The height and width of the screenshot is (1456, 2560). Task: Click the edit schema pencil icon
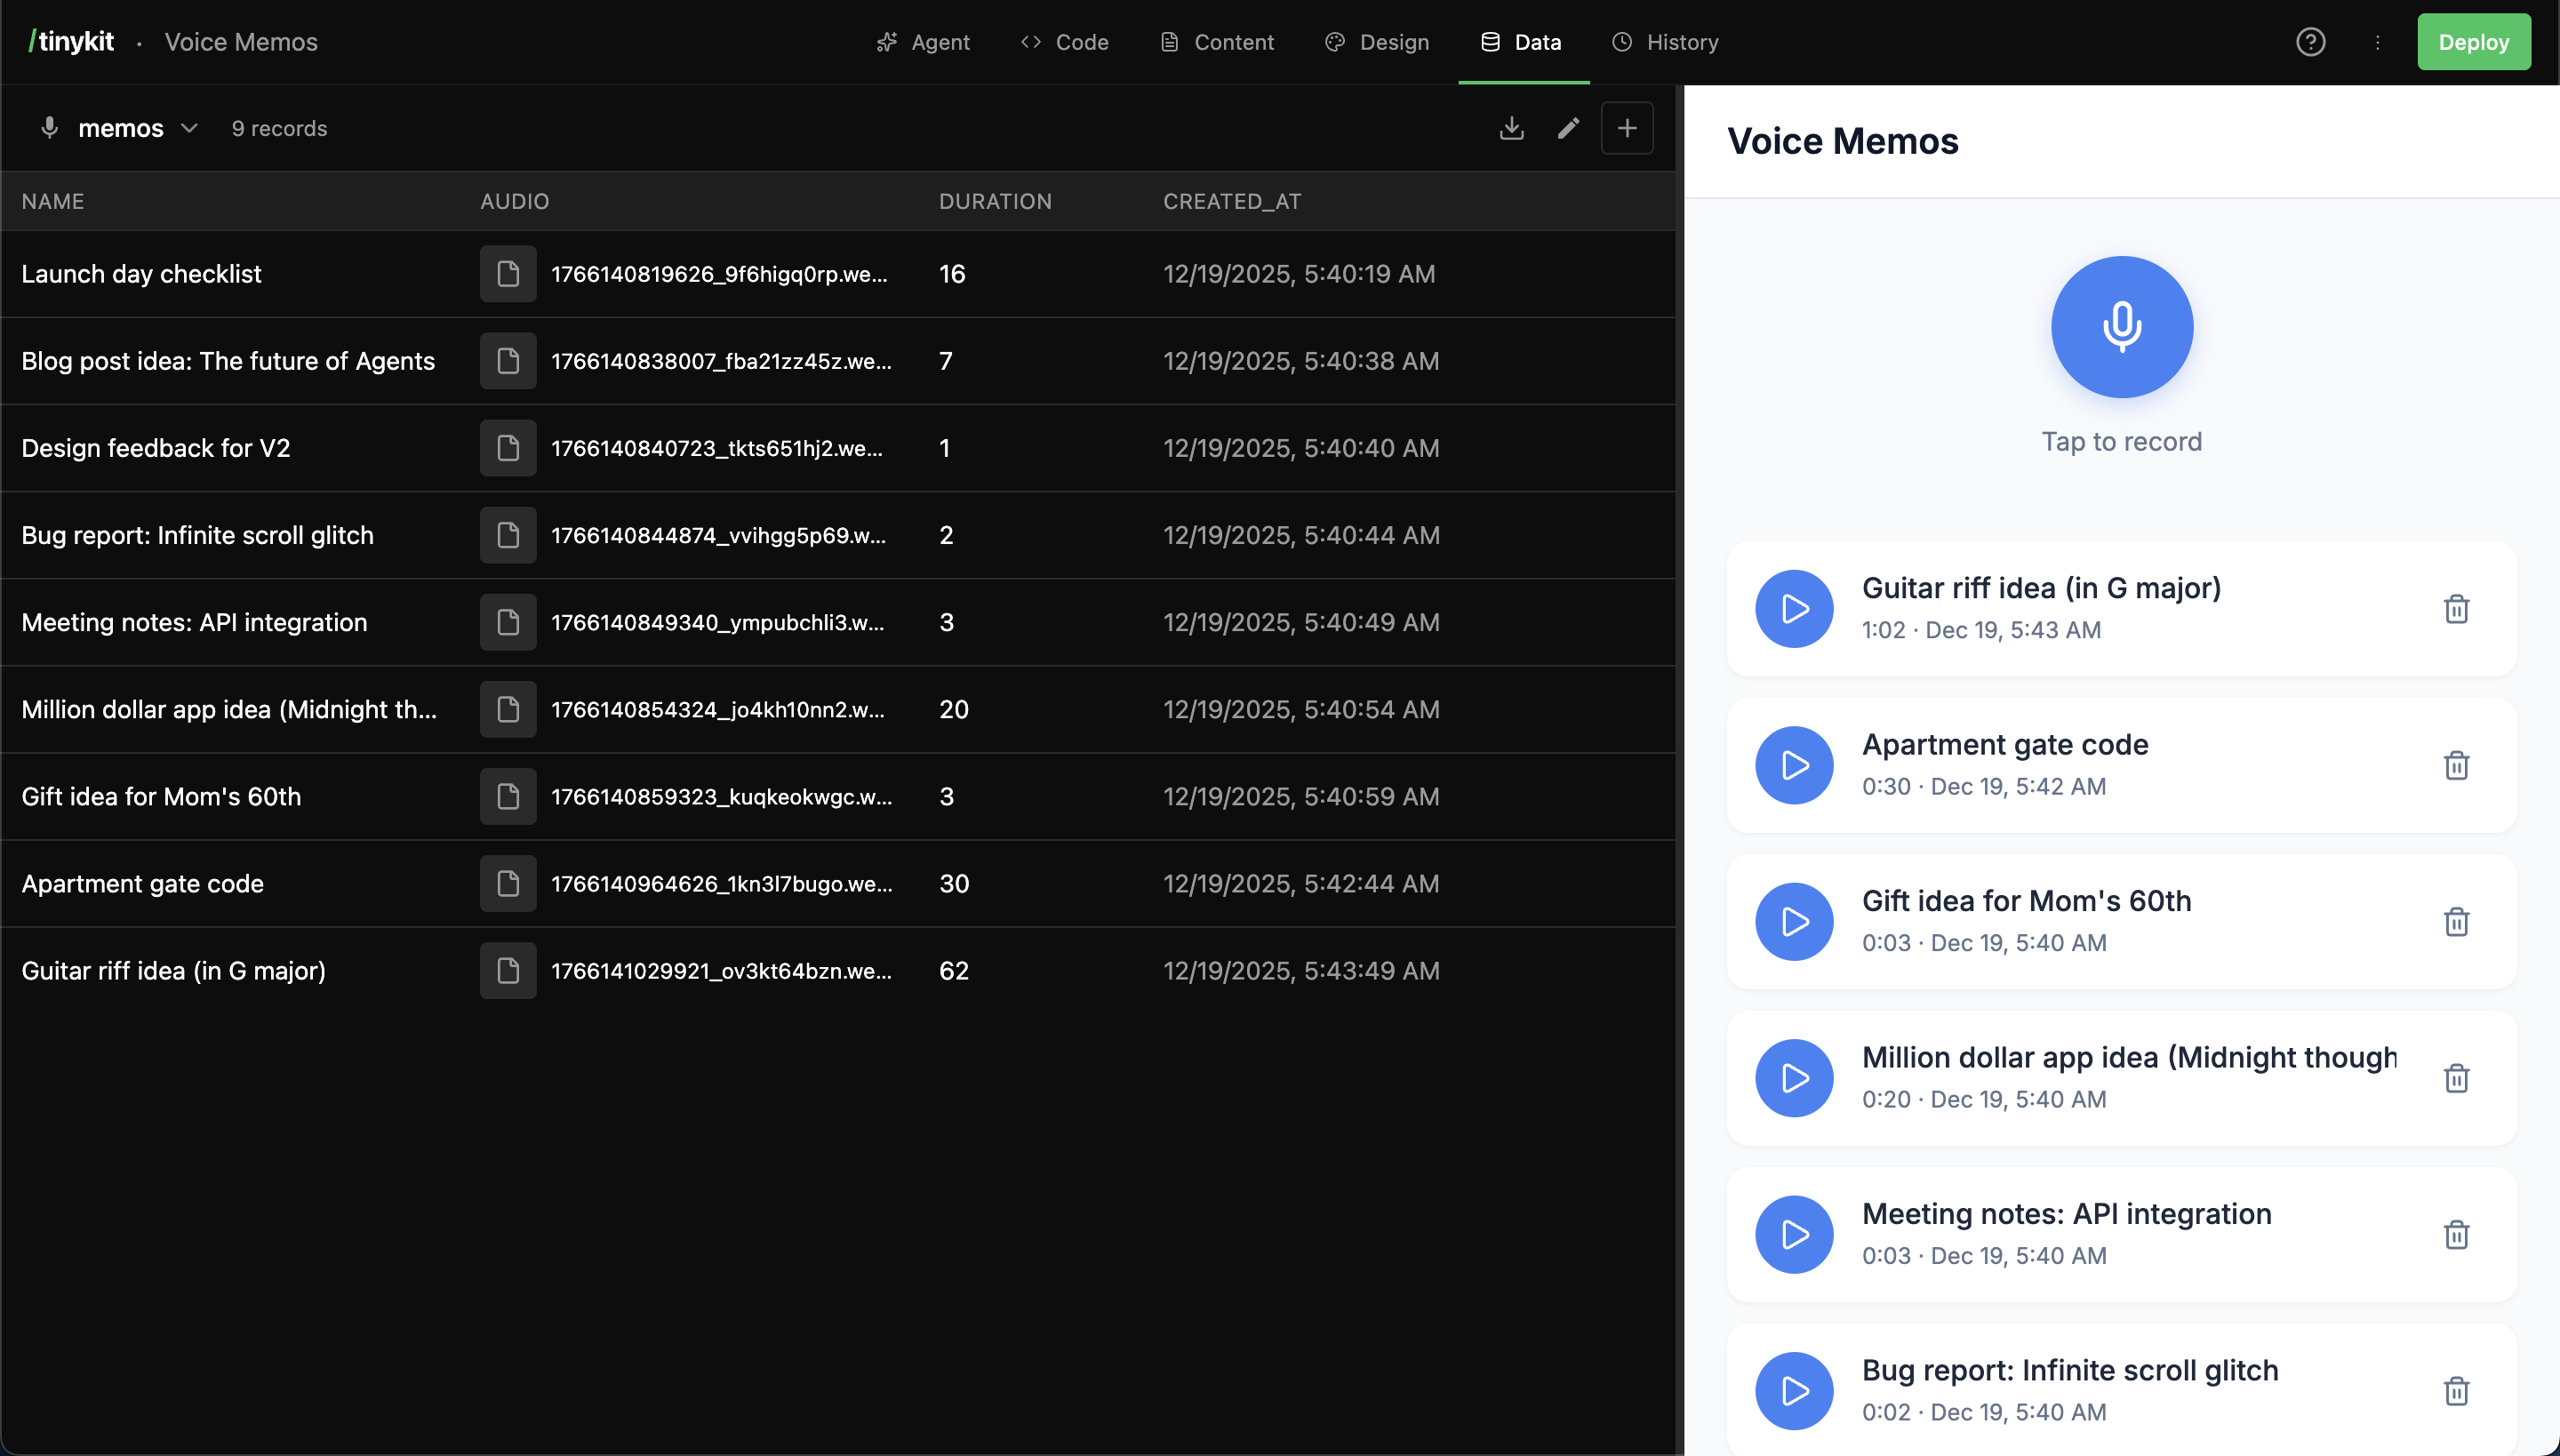(x=1567, y=128)
